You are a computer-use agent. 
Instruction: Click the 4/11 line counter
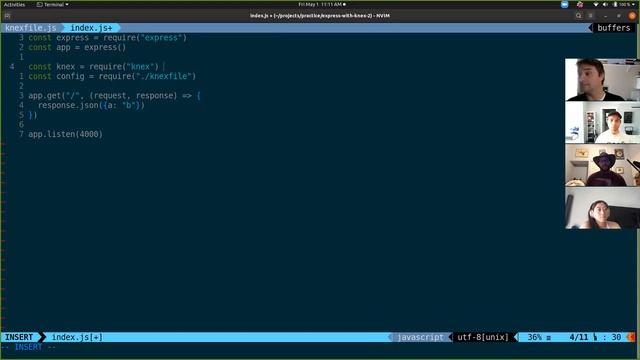click(x=579, y=337)
